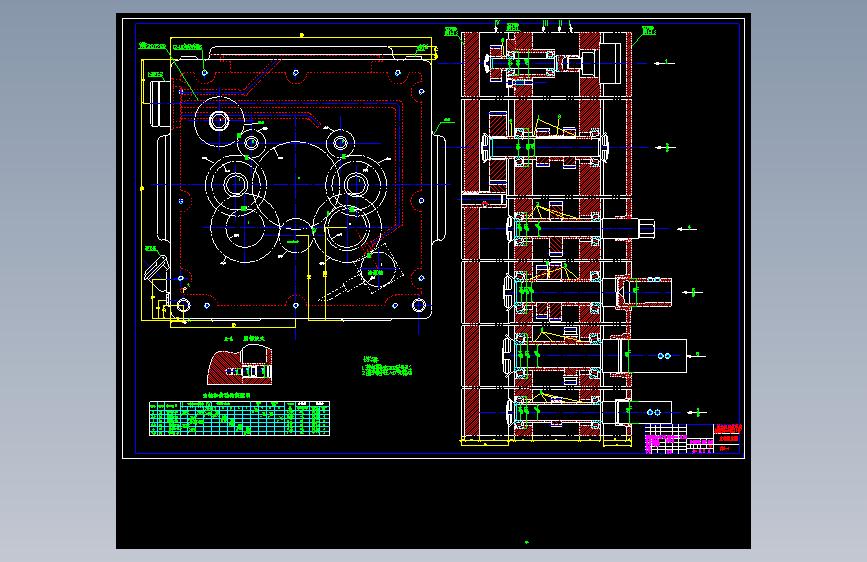Image resolution: width=867 pixels, height=562 pixels.
Task: Select the cyan gear parameter table
Action: 239,418
